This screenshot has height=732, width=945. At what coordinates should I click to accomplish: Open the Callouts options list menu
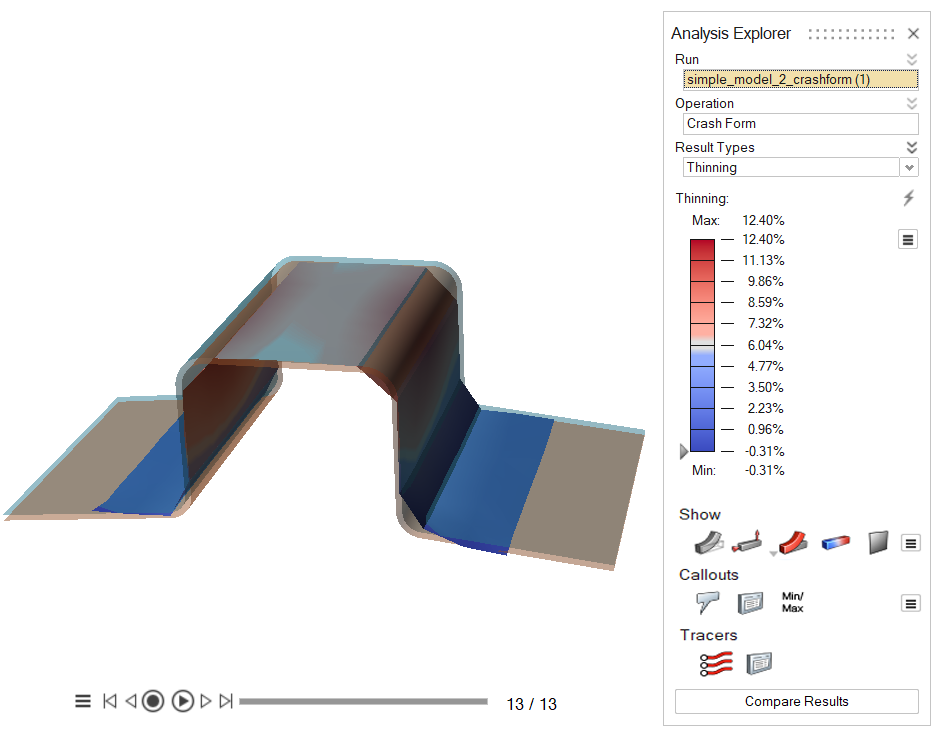[910, 603]
